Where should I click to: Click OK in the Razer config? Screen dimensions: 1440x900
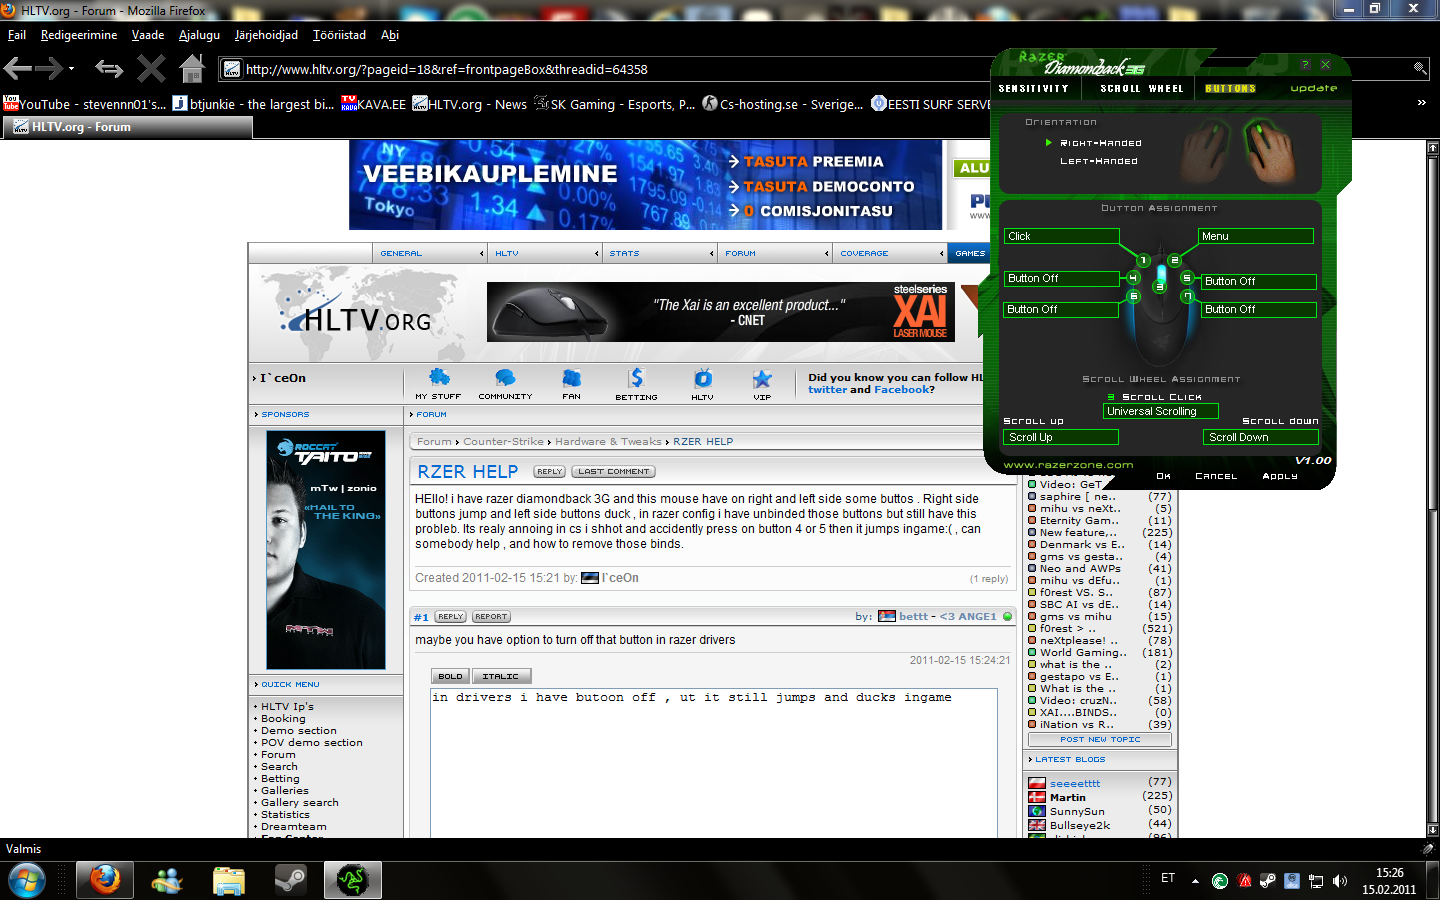pos(1163,476)
